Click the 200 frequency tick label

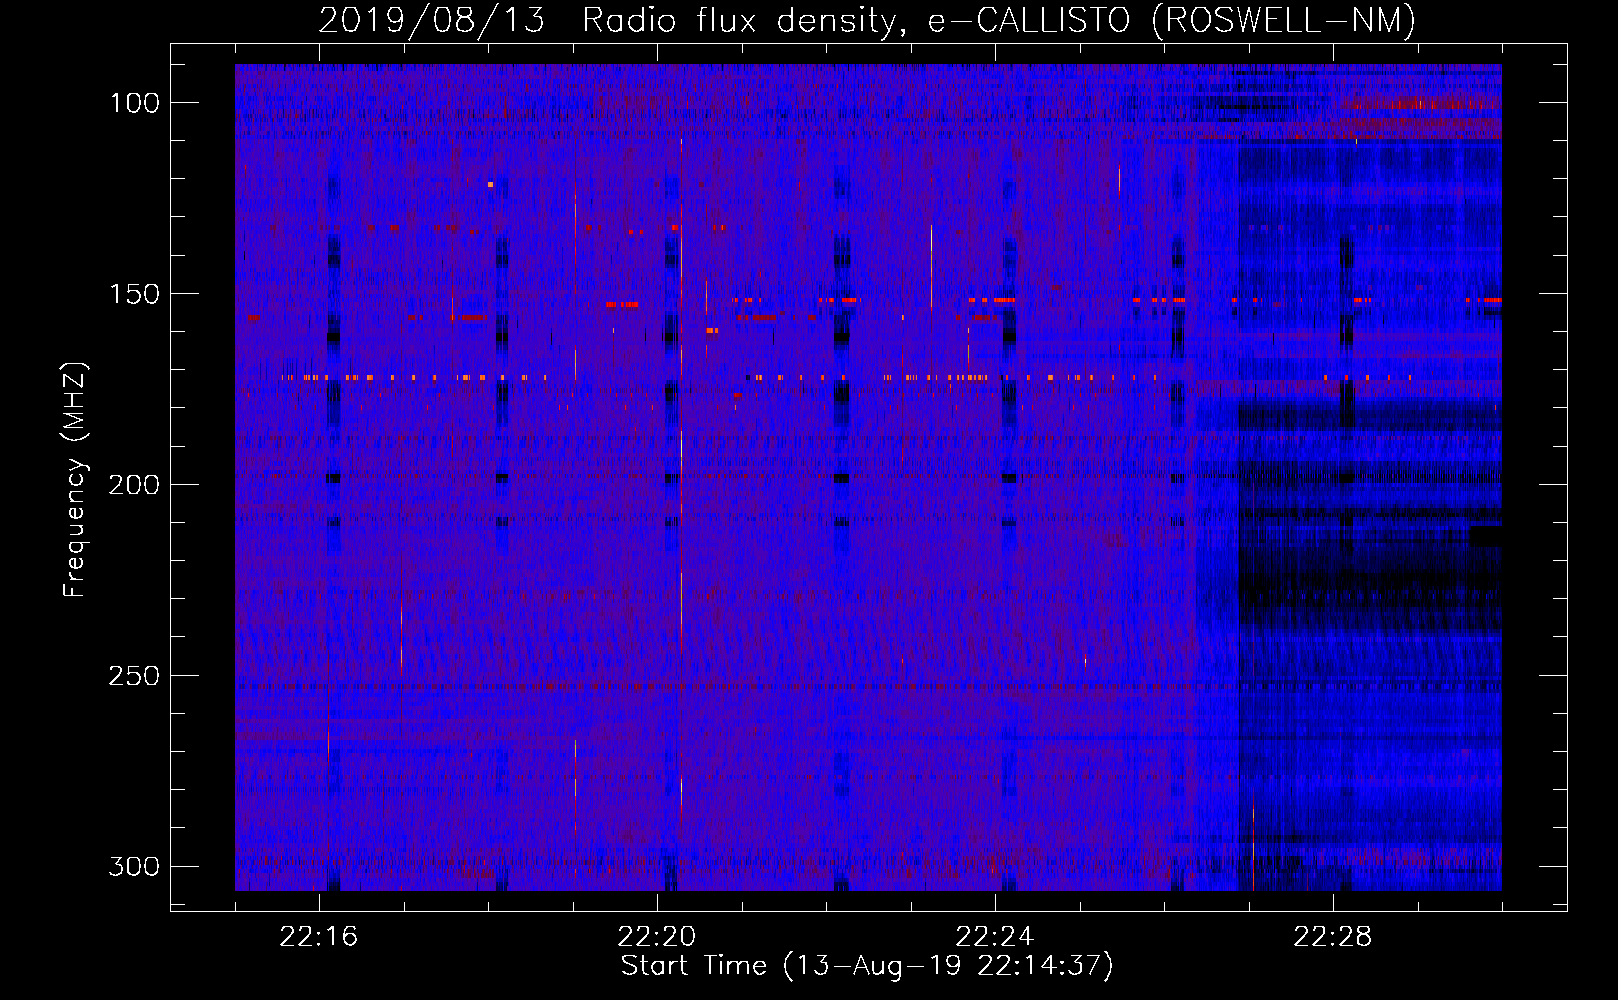click(134, 485)
